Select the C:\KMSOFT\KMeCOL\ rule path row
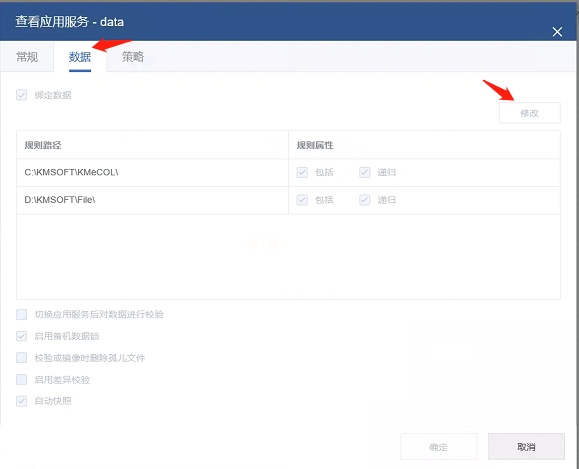Viewport: 579px width, 469px height. [x=288, y=172]
